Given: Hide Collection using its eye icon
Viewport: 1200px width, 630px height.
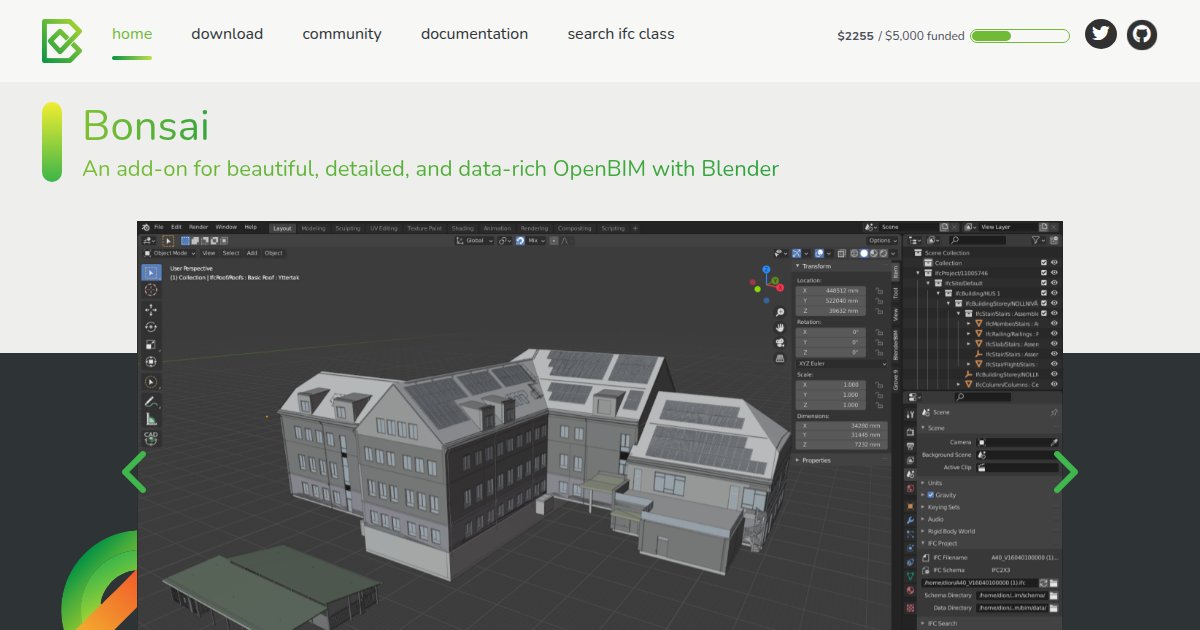Looking at the screenshot, I should pos(1054,263).
